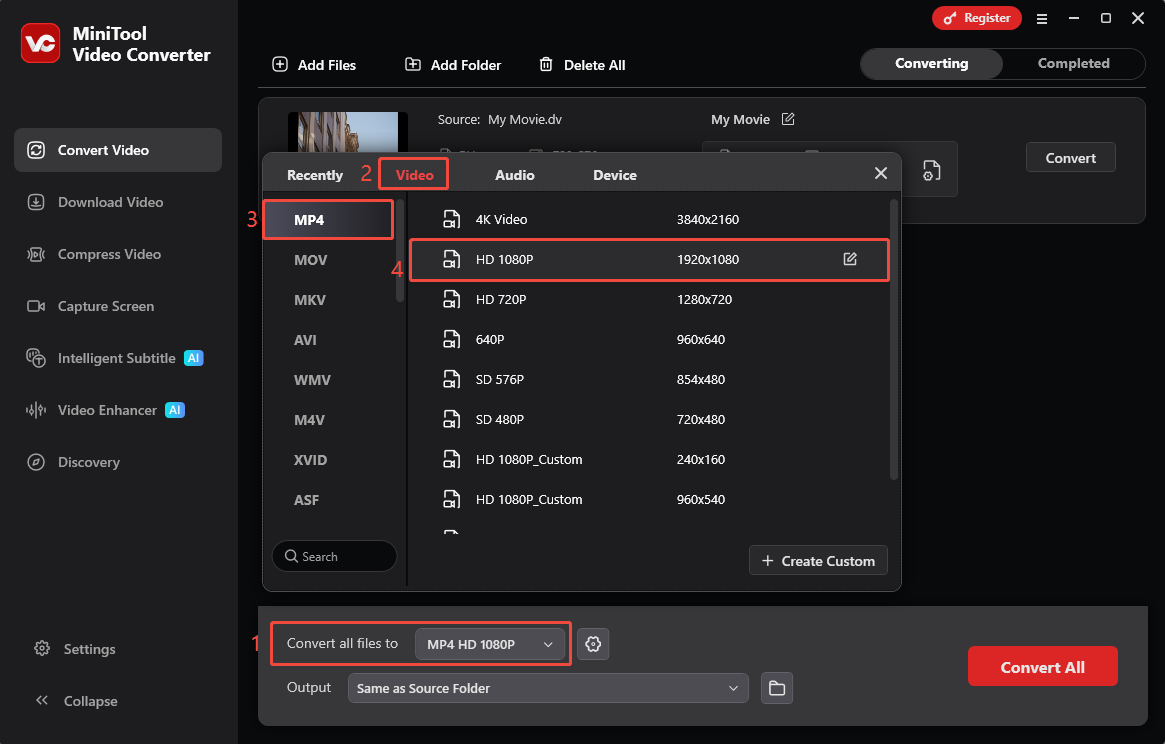The height and width of the screenshot is (744, 1165).
Task: Open output settings gear next to format dropdown
Action: click(x=593, y=644)
